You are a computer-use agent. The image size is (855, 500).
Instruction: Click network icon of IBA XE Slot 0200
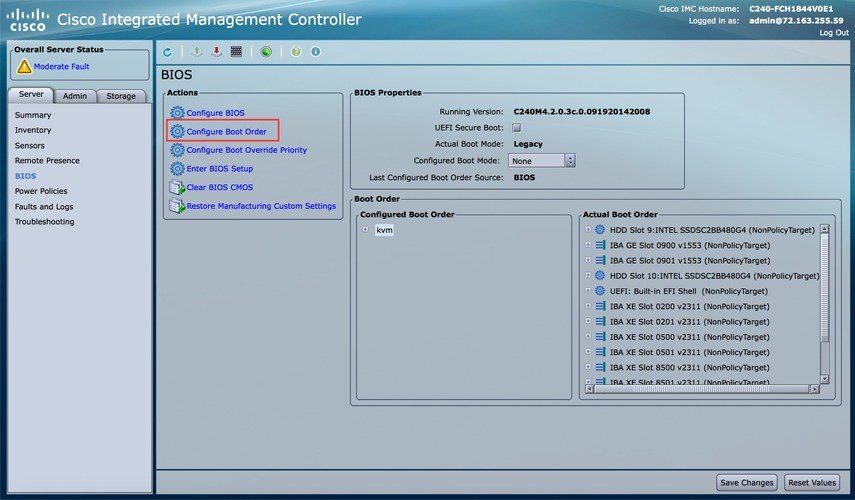pyautogui.click(x=600, y=306)
